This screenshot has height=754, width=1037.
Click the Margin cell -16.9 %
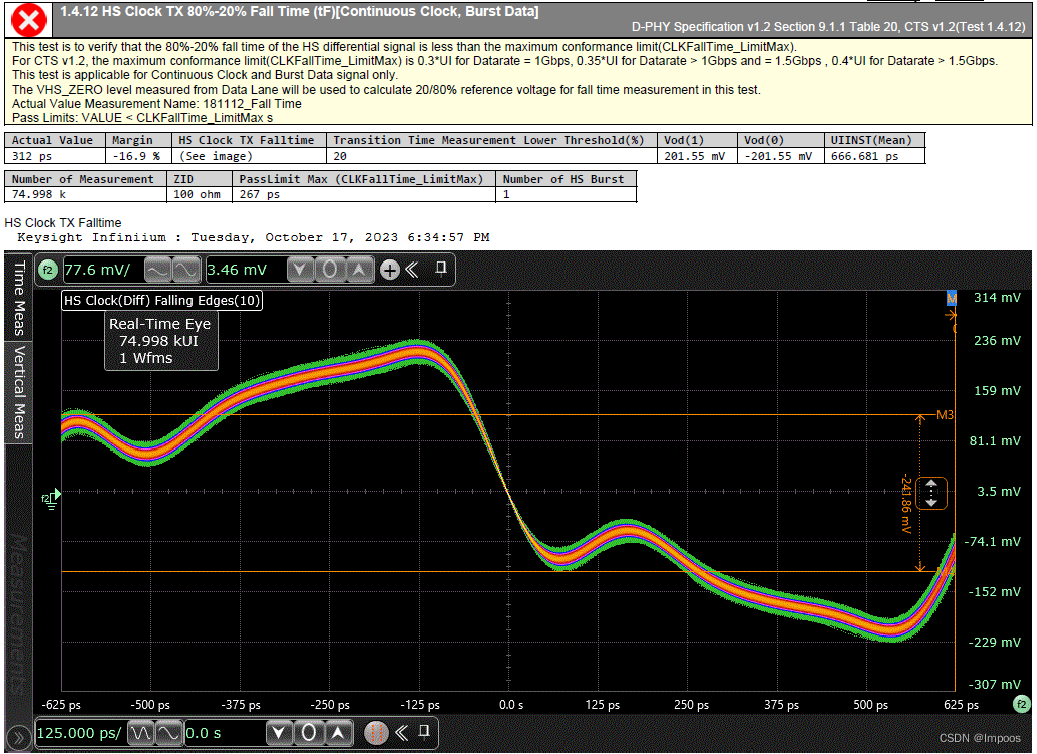tap(138, 156)
